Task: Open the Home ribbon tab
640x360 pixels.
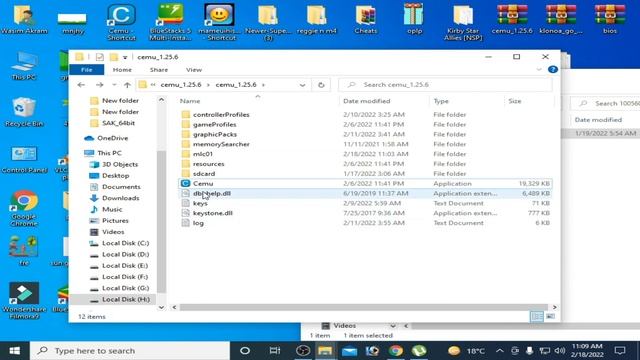Action: [122, 70]
